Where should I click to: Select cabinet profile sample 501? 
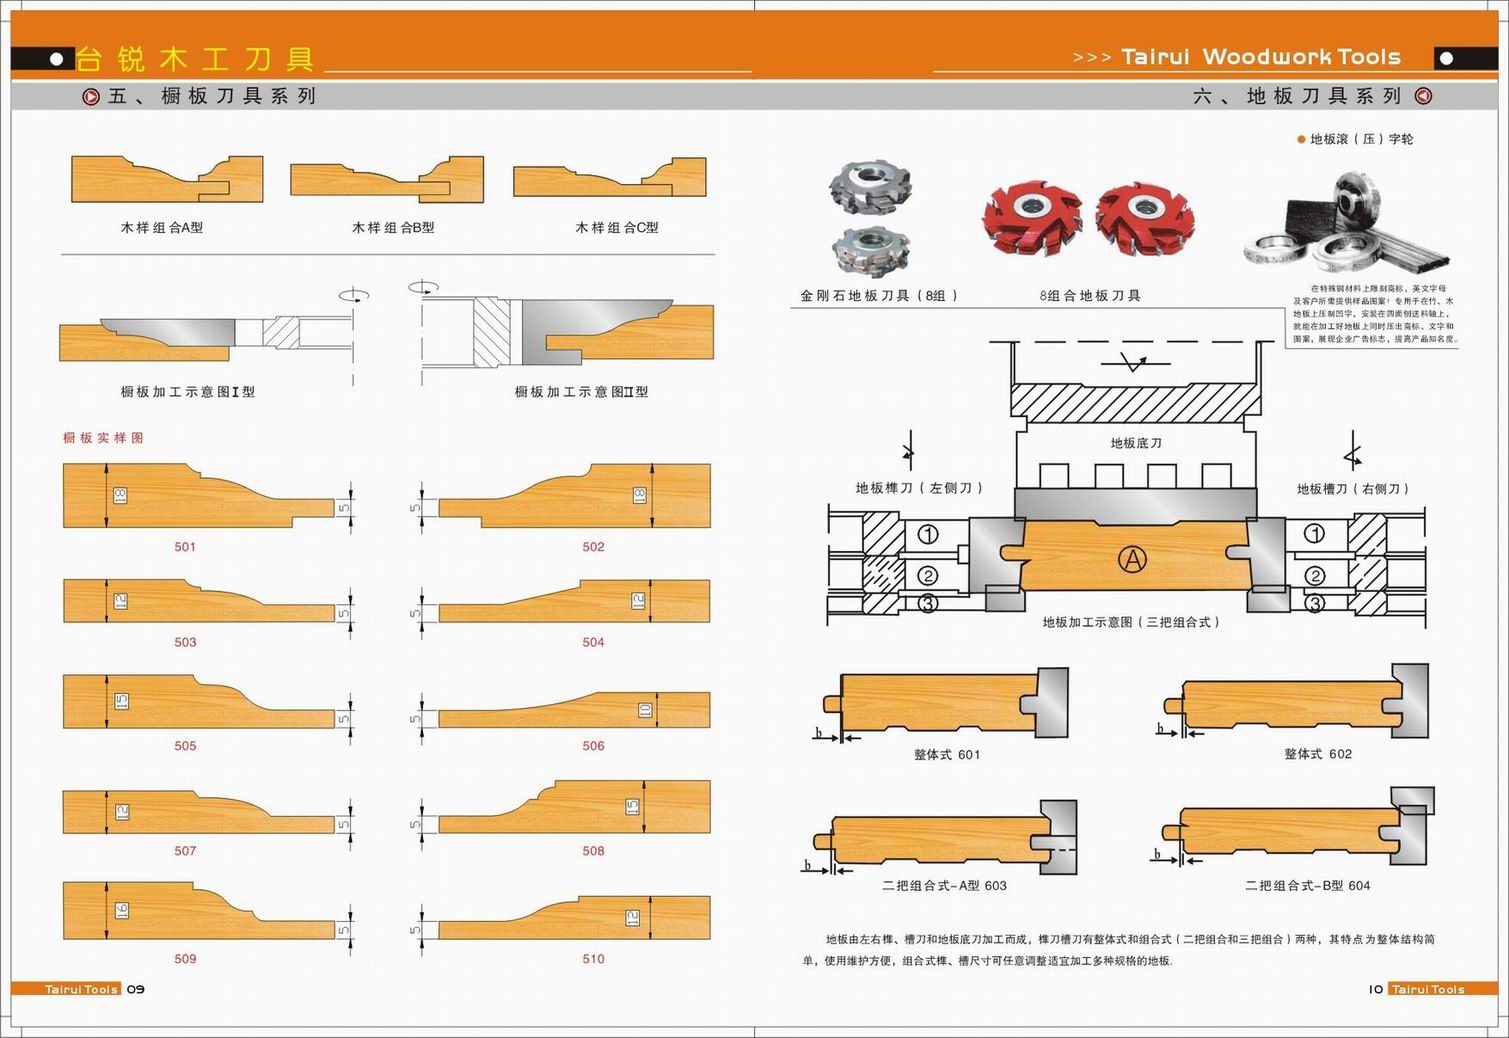tap(198, 495)
